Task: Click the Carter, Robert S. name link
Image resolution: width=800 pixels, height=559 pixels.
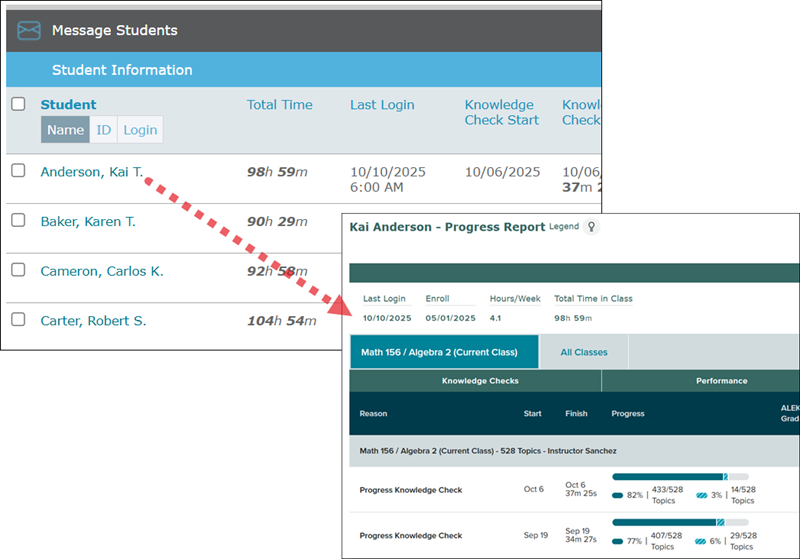Action: 93,321
